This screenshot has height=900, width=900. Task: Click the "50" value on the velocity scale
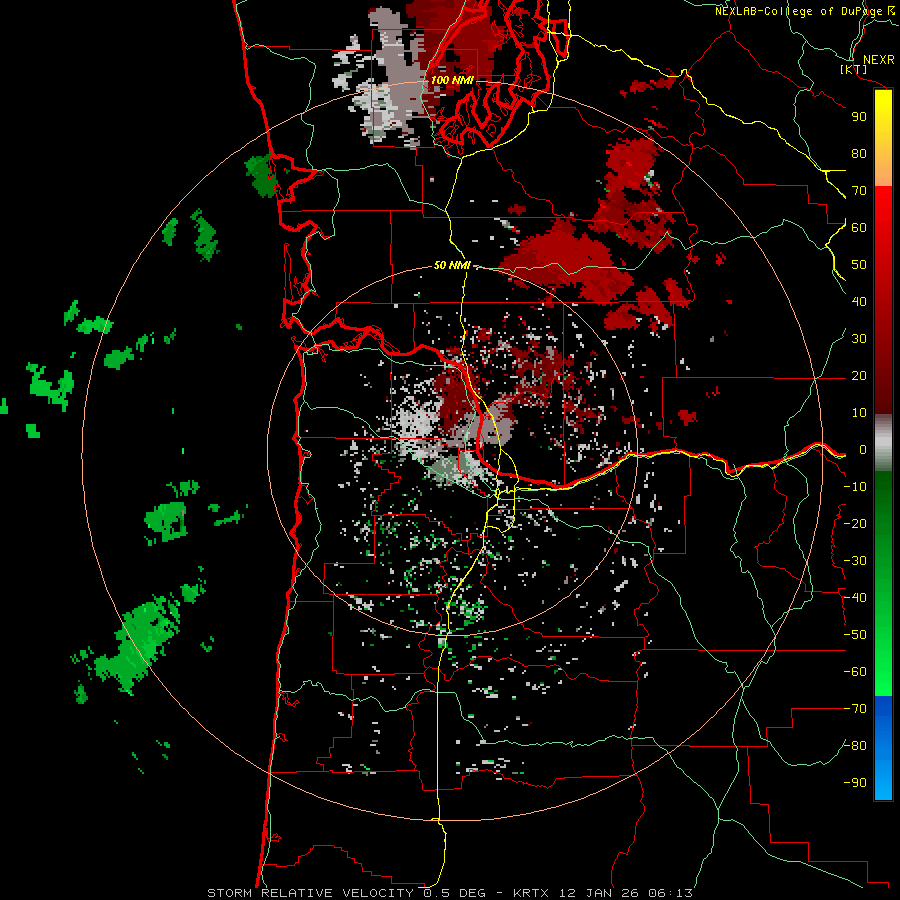pyautogui.click(x=859, y=265)
